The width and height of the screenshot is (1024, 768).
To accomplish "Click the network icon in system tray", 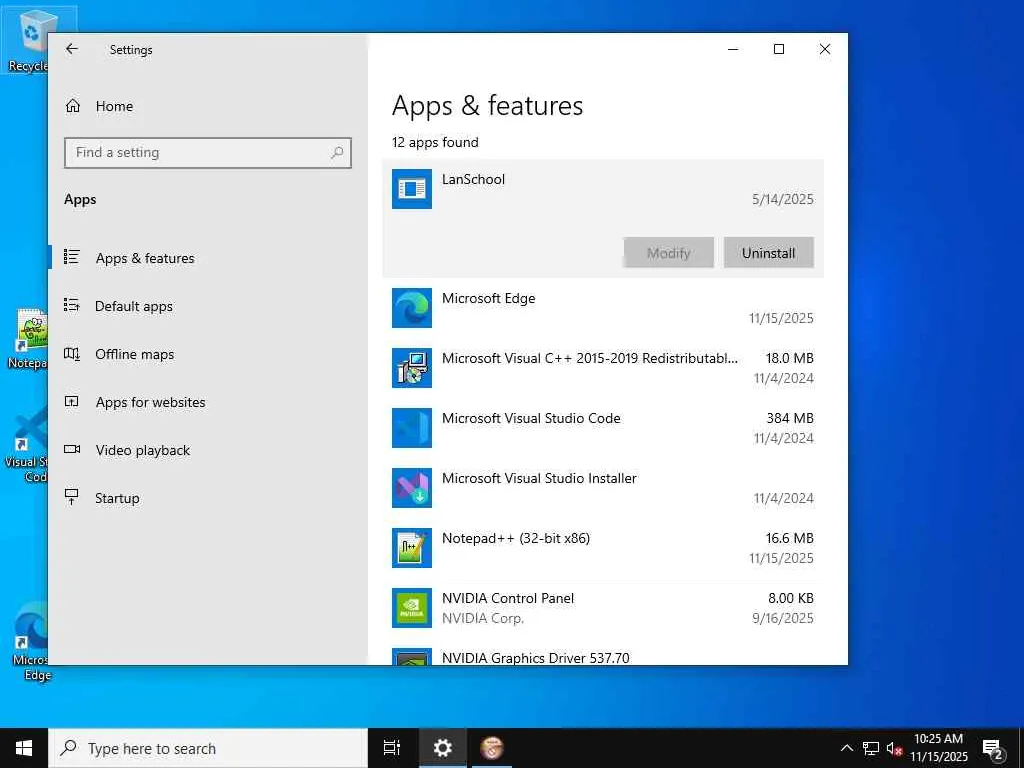I will click(871, 748).
